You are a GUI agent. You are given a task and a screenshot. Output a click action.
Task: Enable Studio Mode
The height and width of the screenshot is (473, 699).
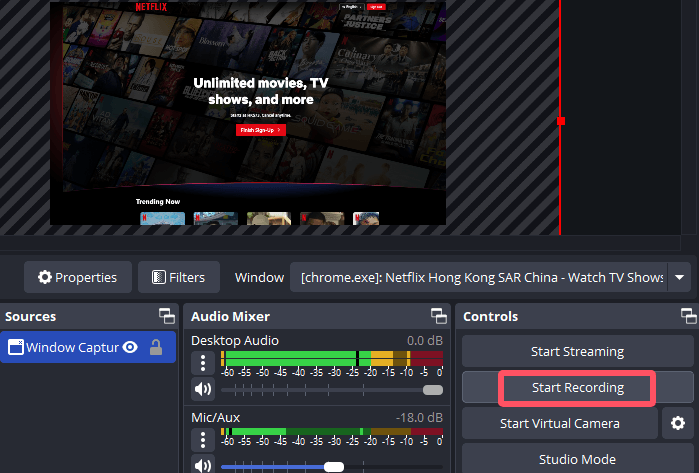point(577,459)
